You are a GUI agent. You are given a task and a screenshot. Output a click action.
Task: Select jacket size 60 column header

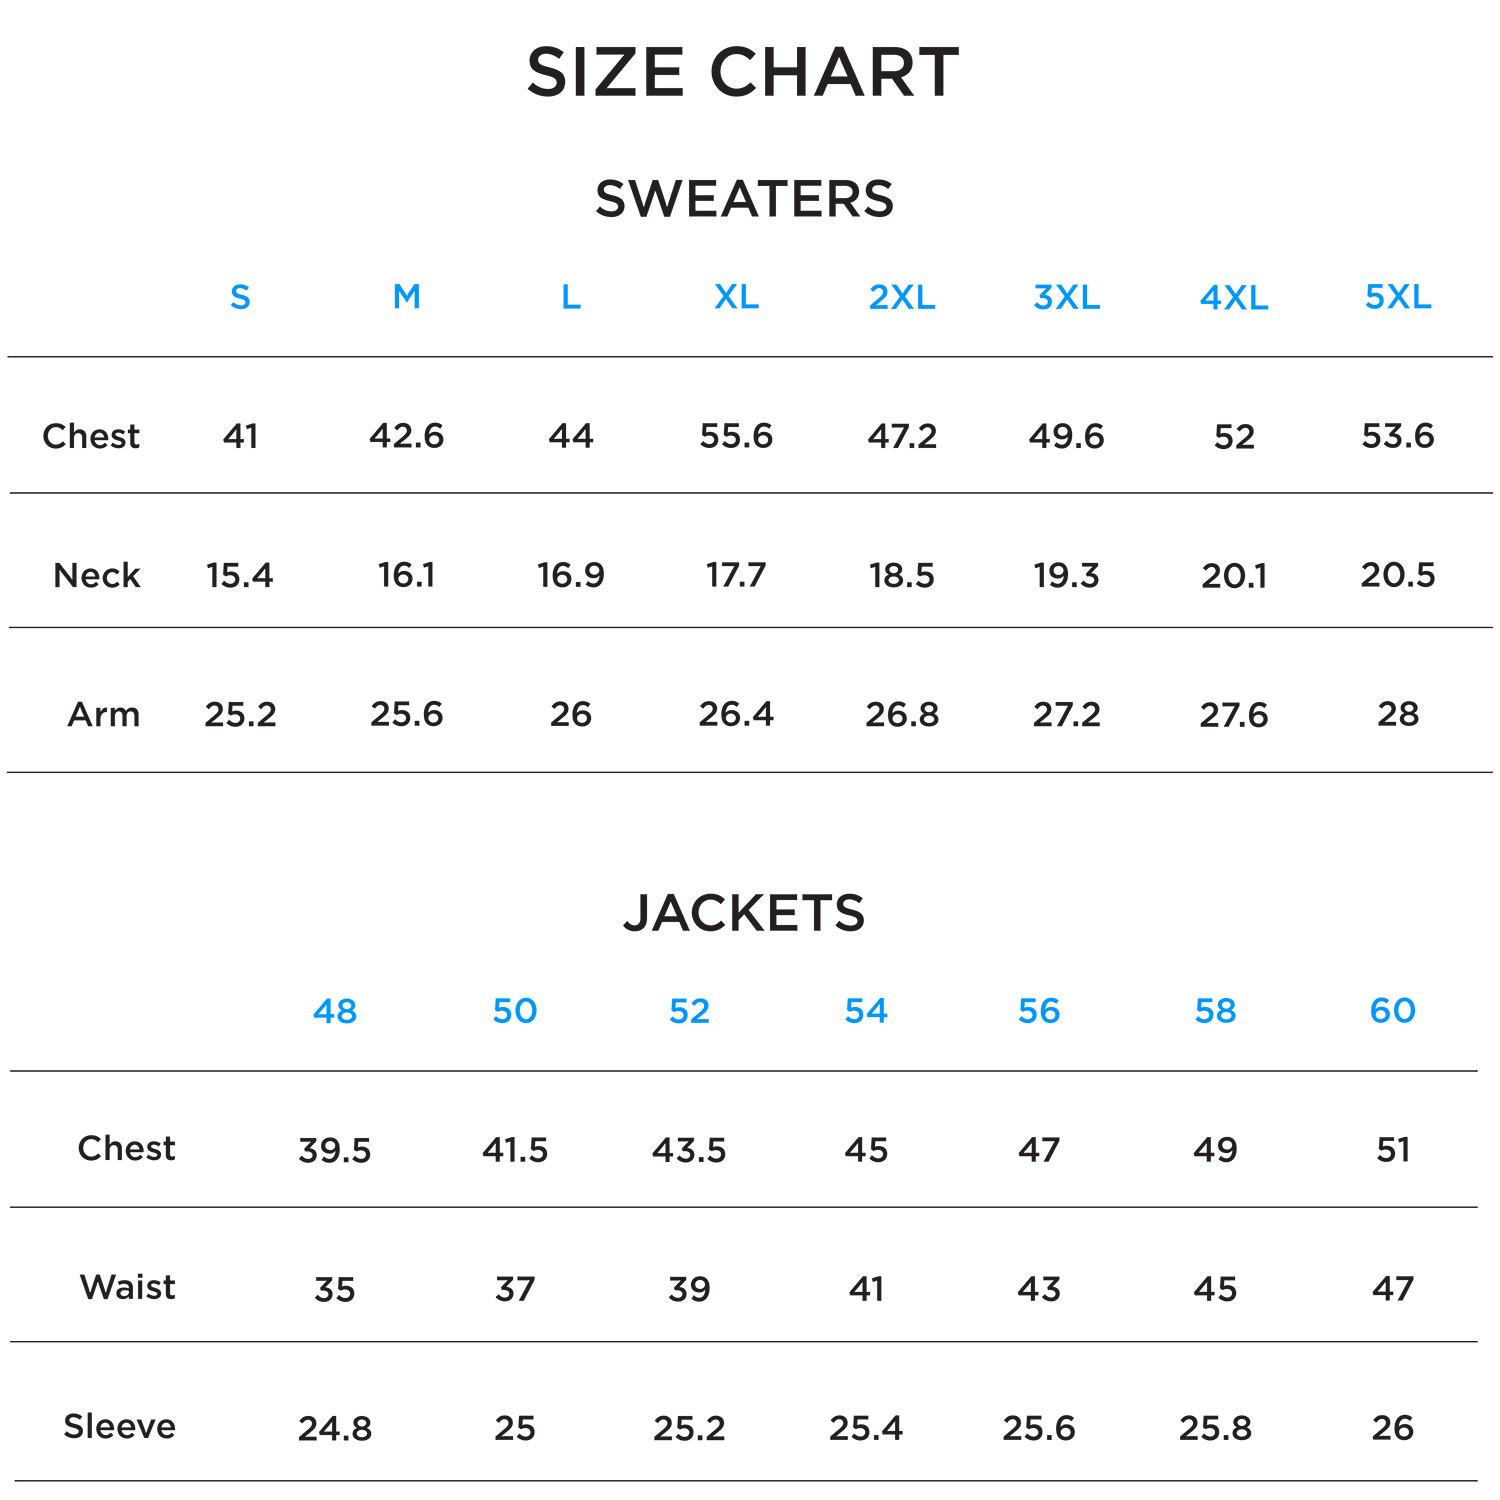coord(1393,1011)
